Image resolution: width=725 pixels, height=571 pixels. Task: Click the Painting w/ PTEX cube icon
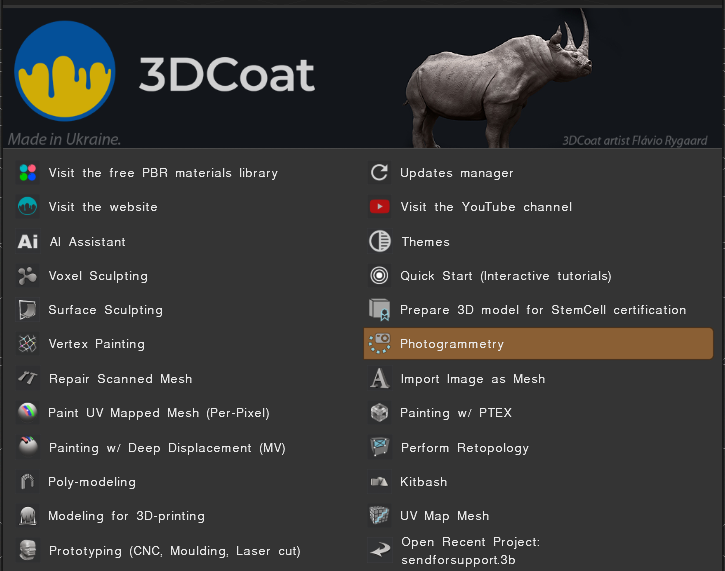click(x=380, y=412)
